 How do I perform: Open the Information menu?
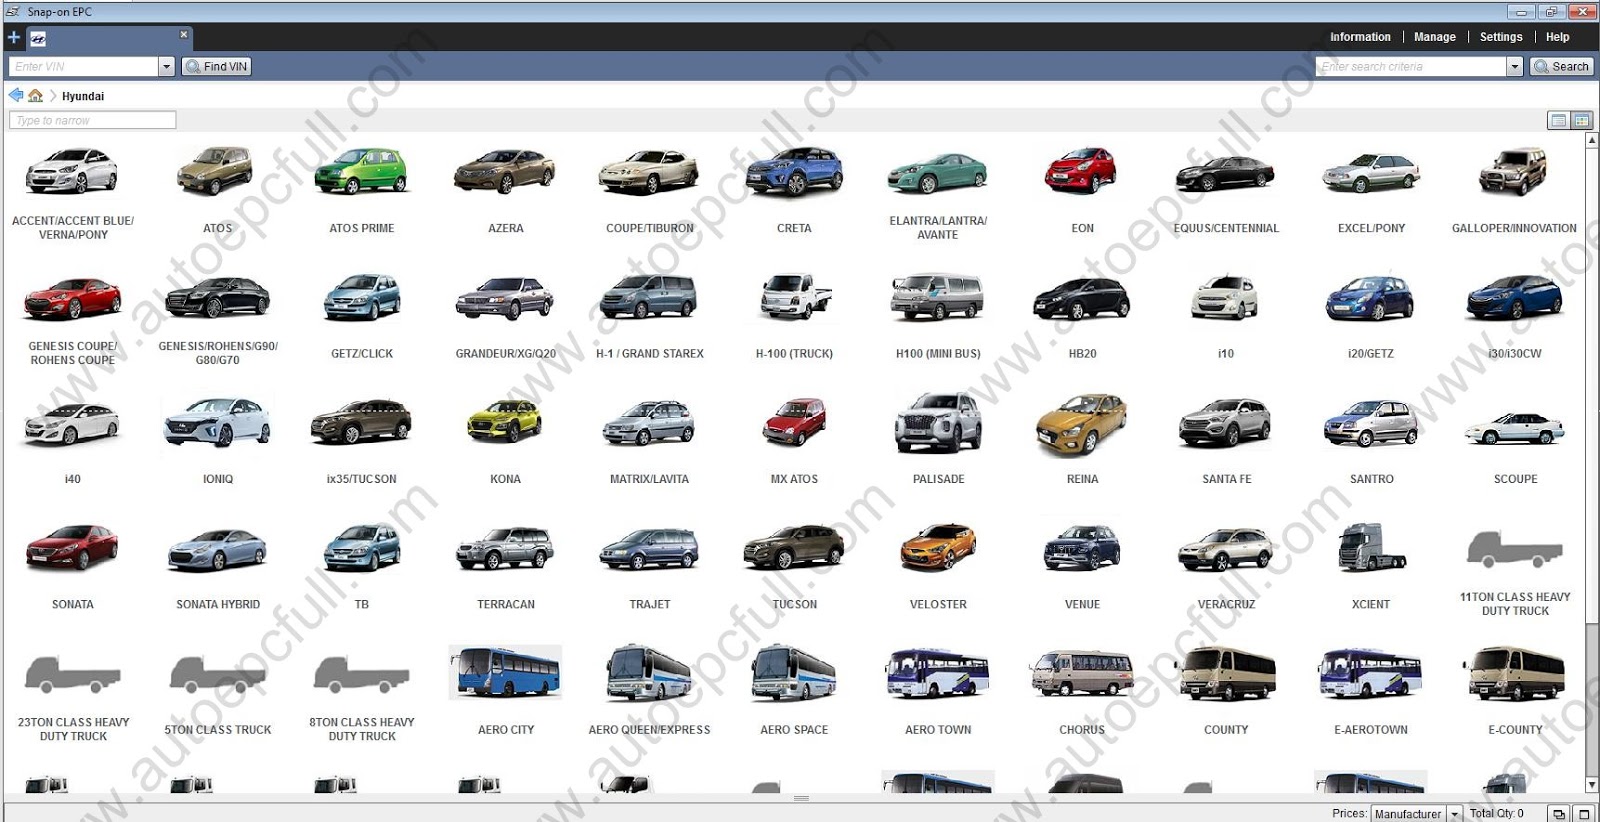point(1360,37)
